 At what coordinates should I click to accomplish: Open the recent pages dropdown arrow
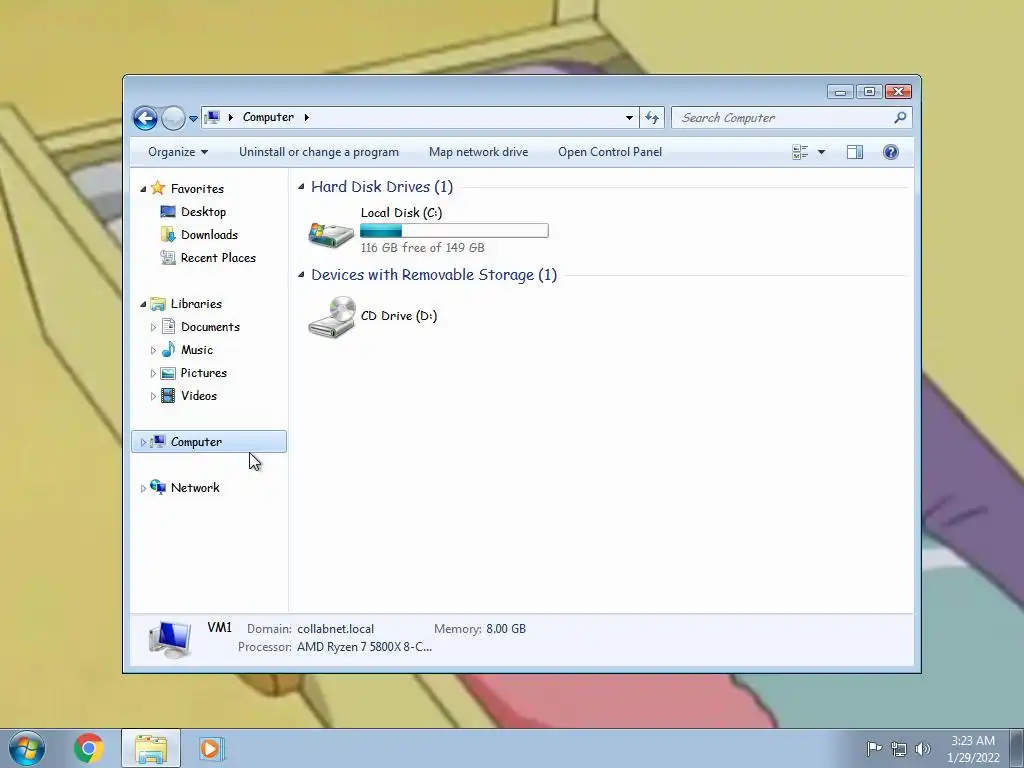pos(193,119)
